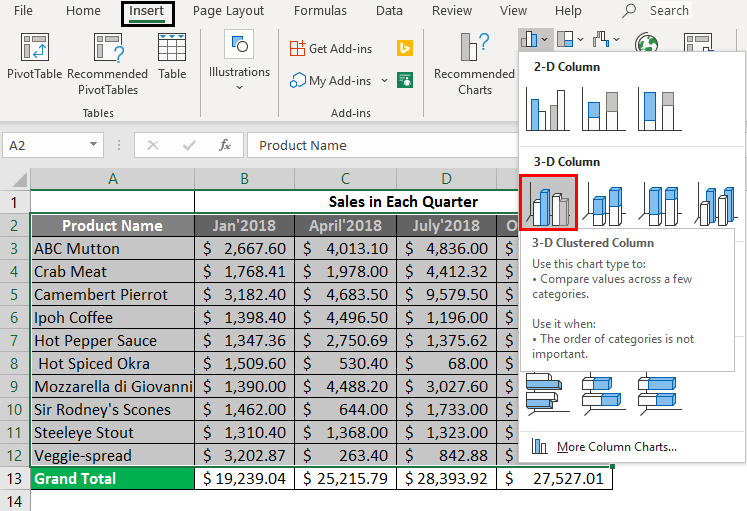This screenshot has width=747, height=511.
Task: Select row 13 header
Action: [x=15, y=479]
